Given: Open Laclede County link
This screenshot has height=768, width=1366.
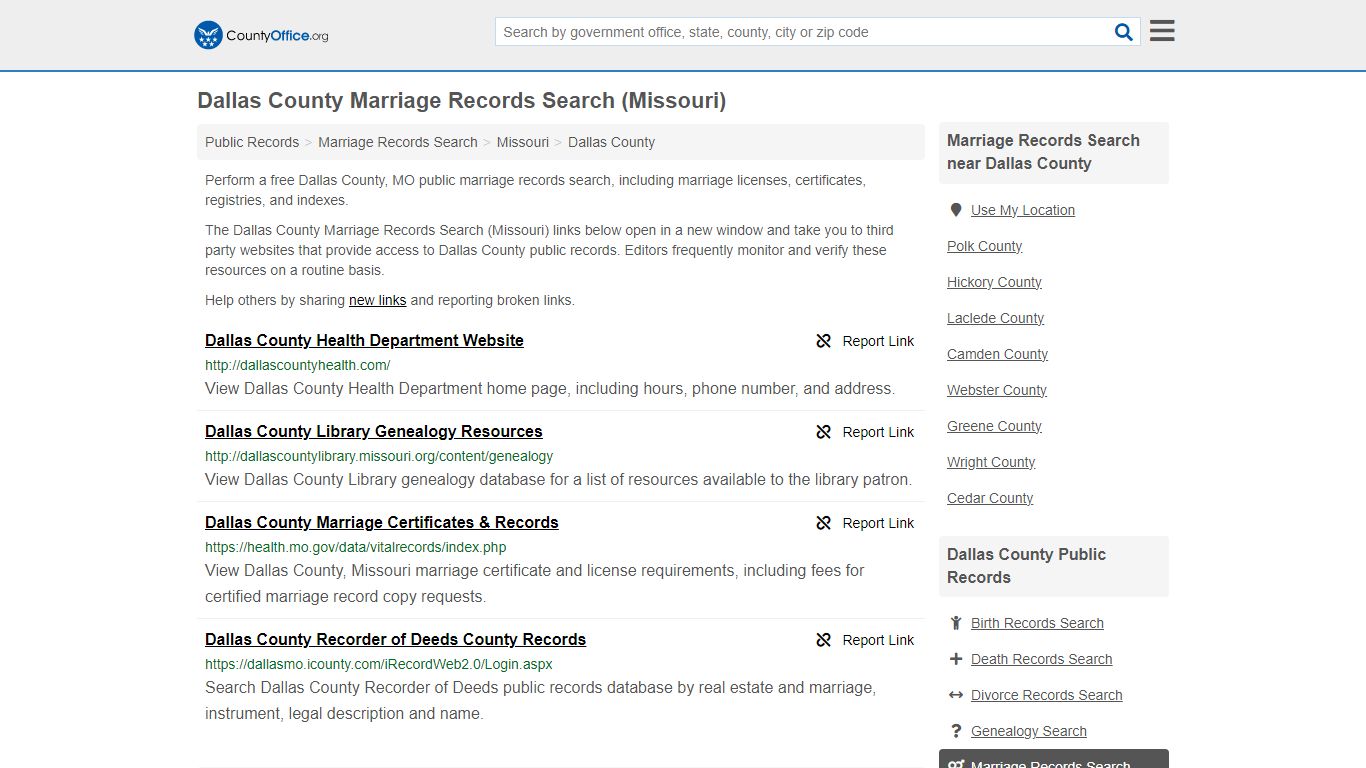Looking at the screenshot, I should pyautogui.click(x=996, y=318).
